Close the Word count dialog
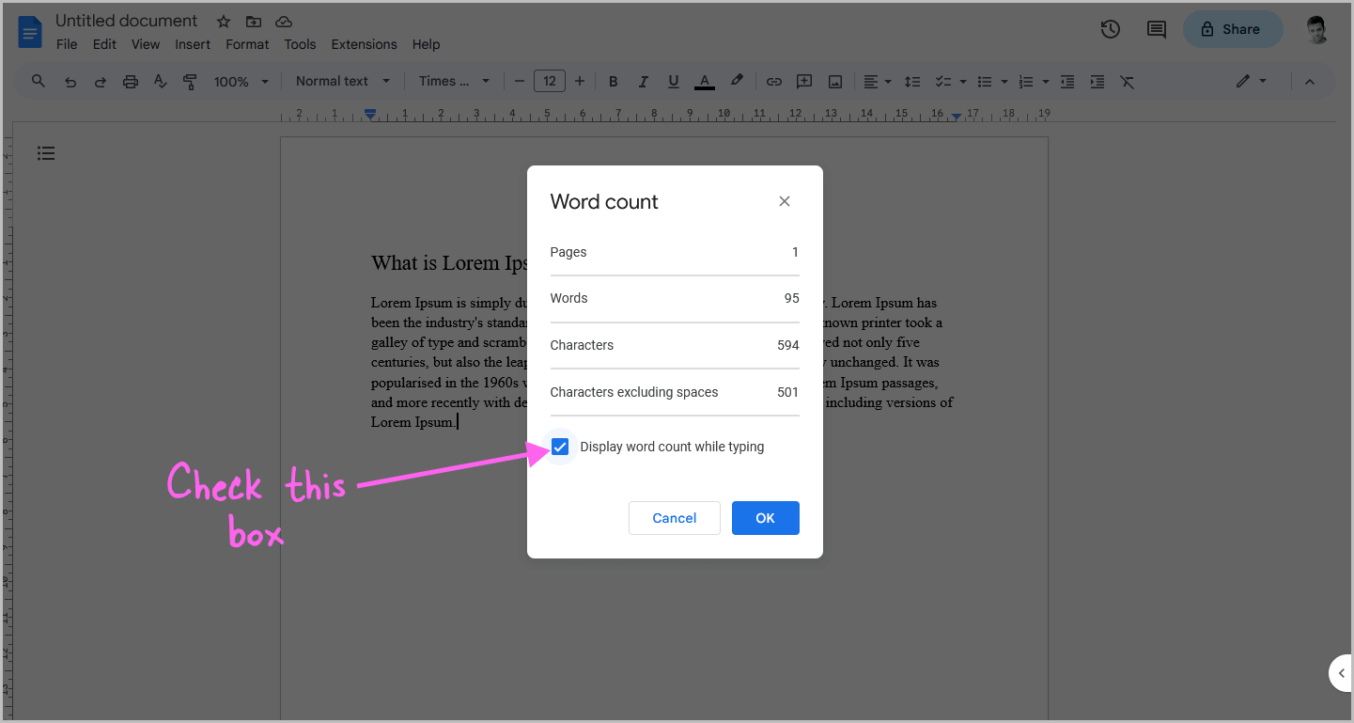The height and width of the screenshot is (723, 1354). 785,201
